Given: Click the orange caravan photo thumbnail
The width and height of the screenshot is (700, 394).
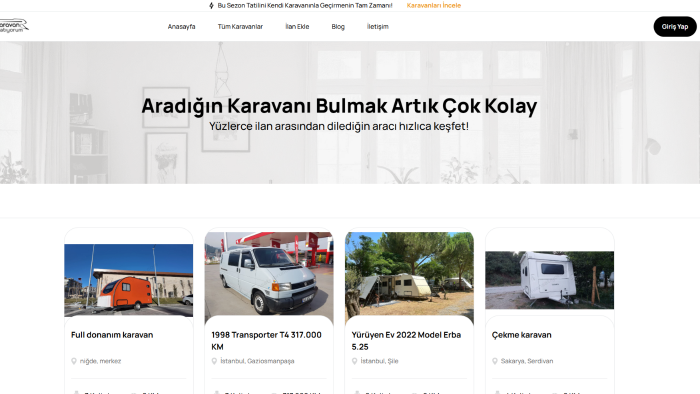Looking at the screenshot, I should (129, 280).
